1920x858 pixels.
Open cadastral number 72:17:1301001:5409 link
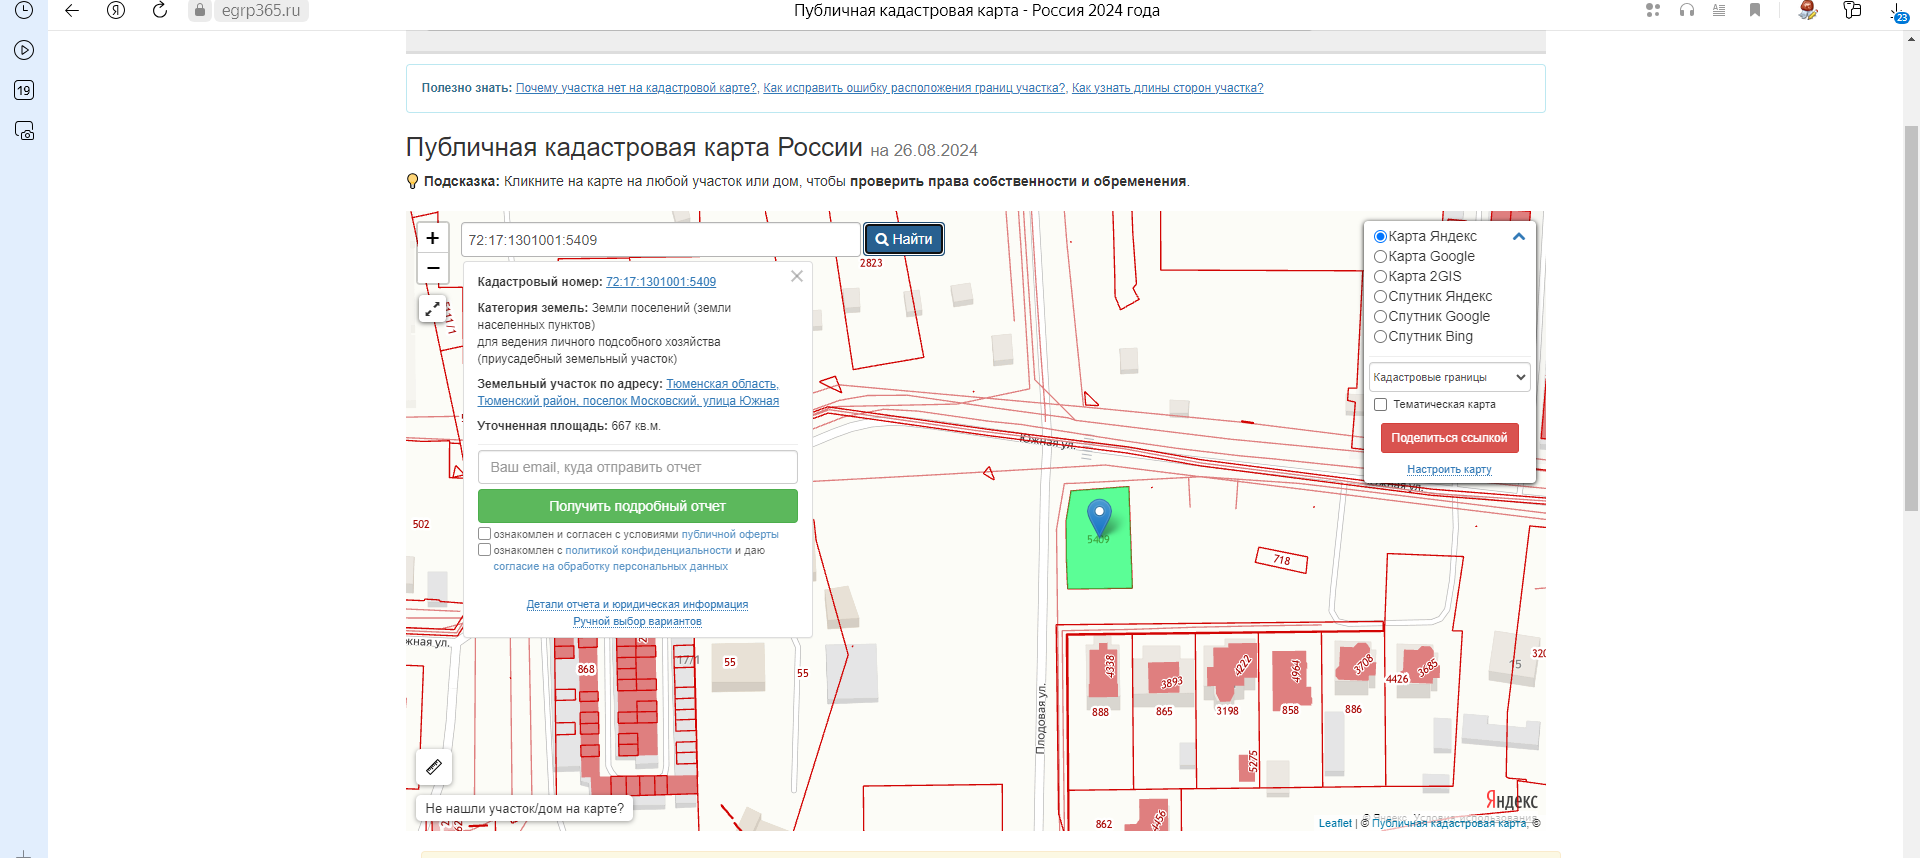pyautogui.click(x=661, y=282)
